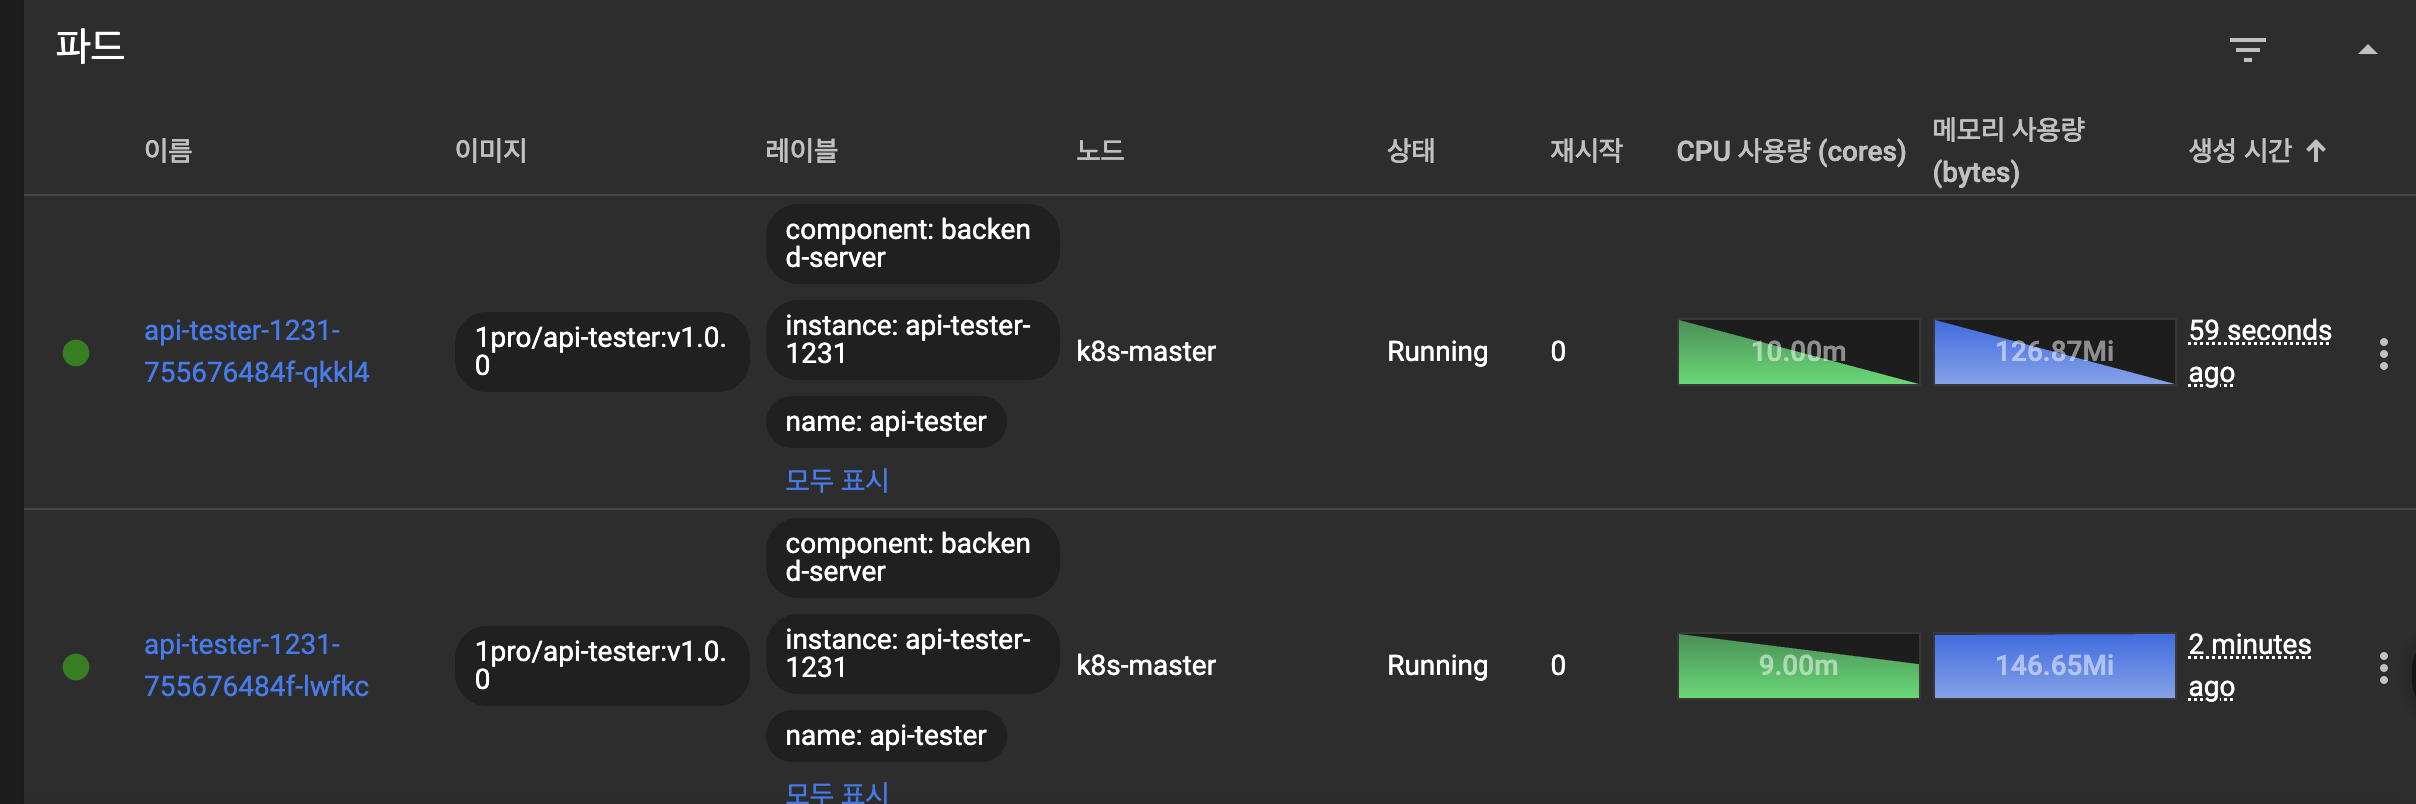Click the 10.00m CPU usage sparkline
2416x804 pixels.
click(x=1798, y=352)
